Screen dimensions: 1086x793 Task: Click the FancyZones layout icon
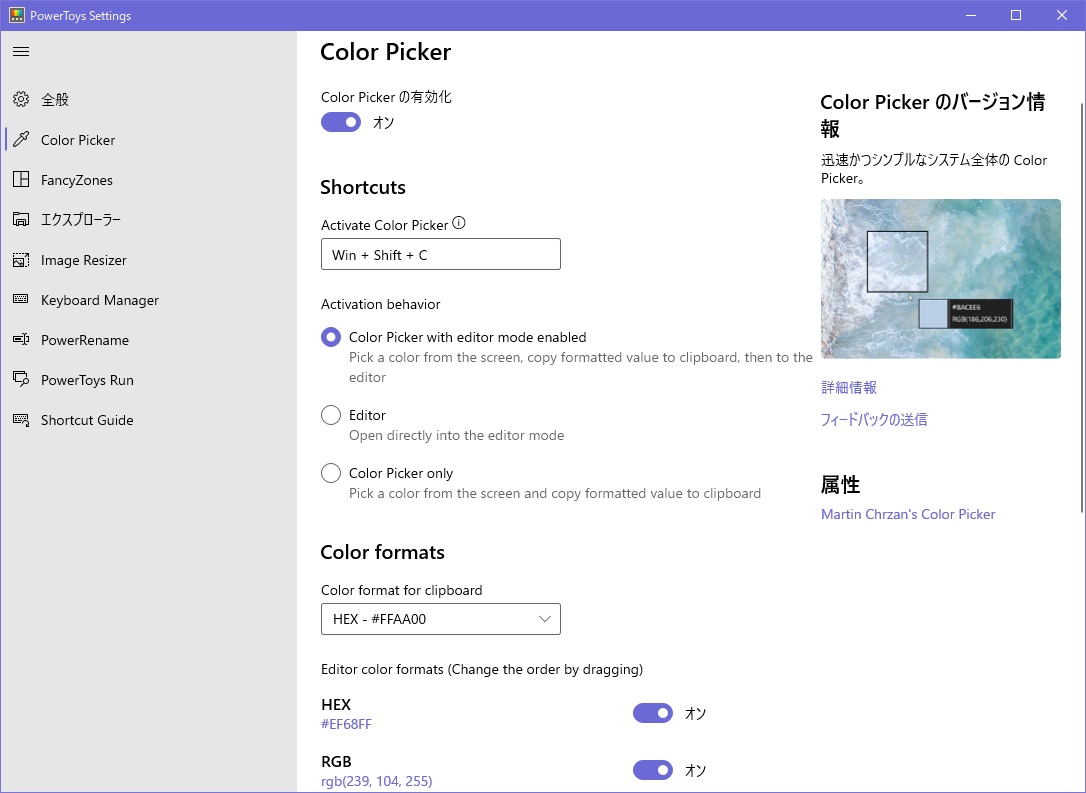21,179
